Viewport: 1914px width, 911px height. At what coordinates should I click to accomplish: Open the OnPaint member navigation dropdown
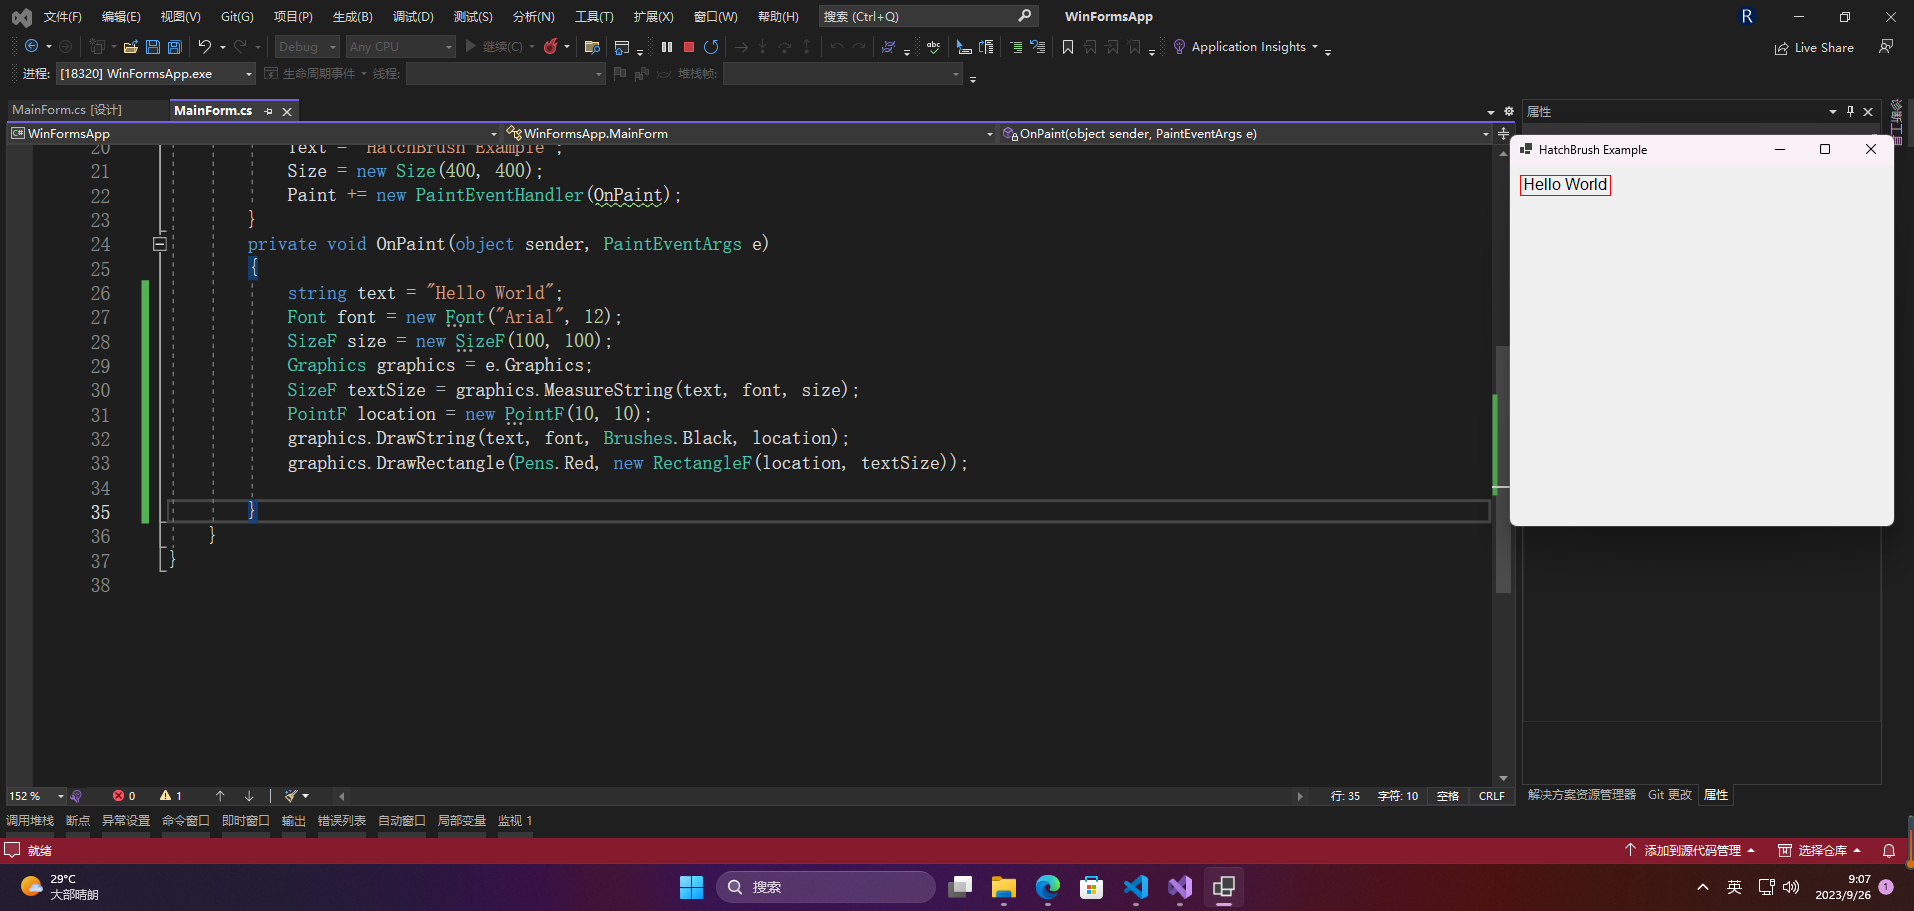[1245, 133]
